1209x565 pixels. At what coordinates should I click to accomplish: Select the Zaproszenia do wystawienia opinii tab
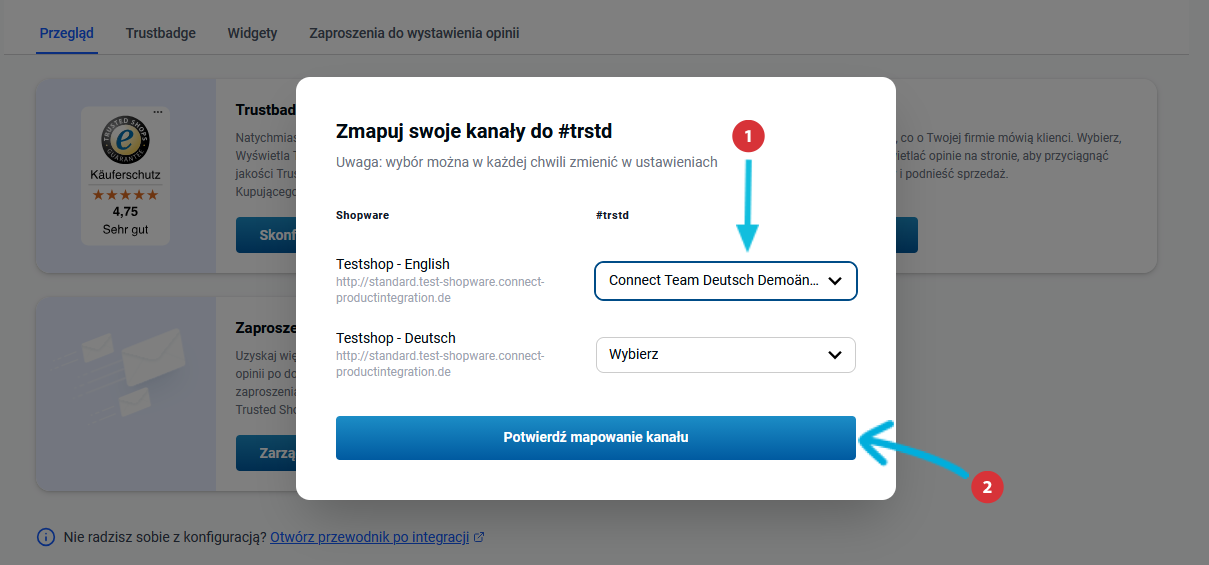point(414,33)
